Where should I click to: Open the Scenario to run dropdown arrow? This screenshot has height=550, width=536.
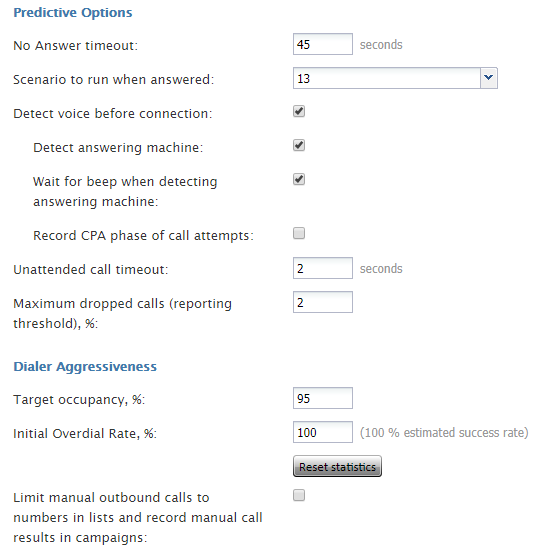point(489,78)
